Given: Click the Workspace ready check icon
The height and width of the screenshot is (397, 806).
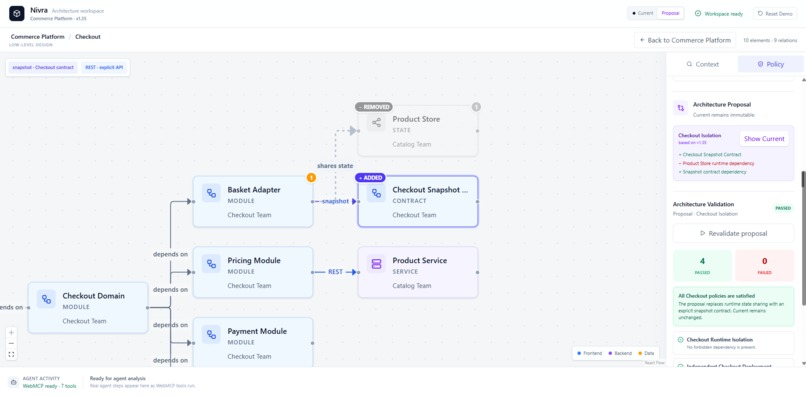Looking at the screenshot, I should (x=698, y=13).
